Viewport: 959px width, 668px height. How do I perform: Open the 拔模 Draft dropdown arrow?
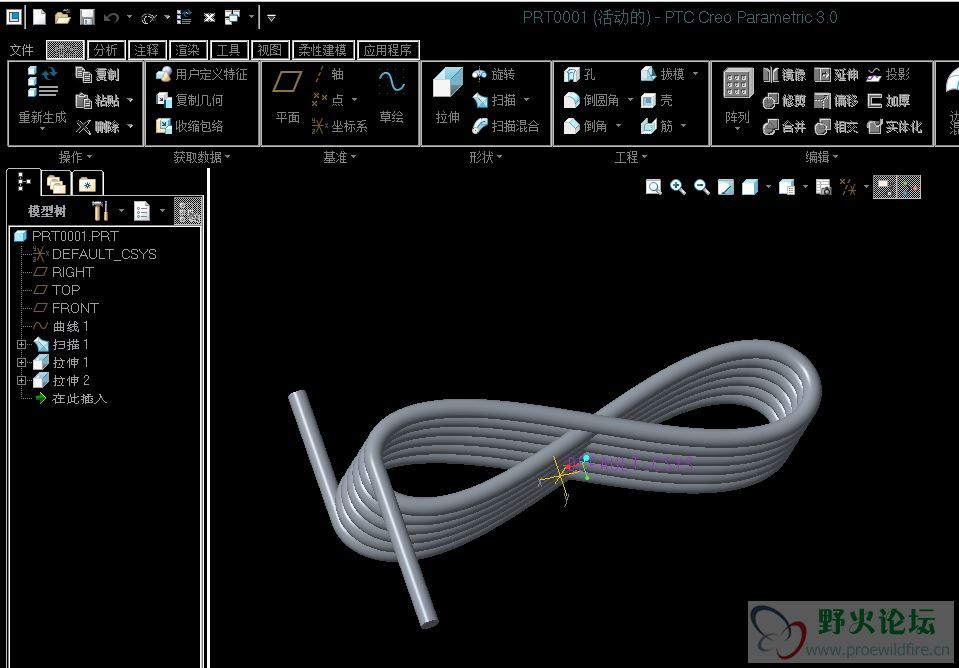tap(695, 74)
